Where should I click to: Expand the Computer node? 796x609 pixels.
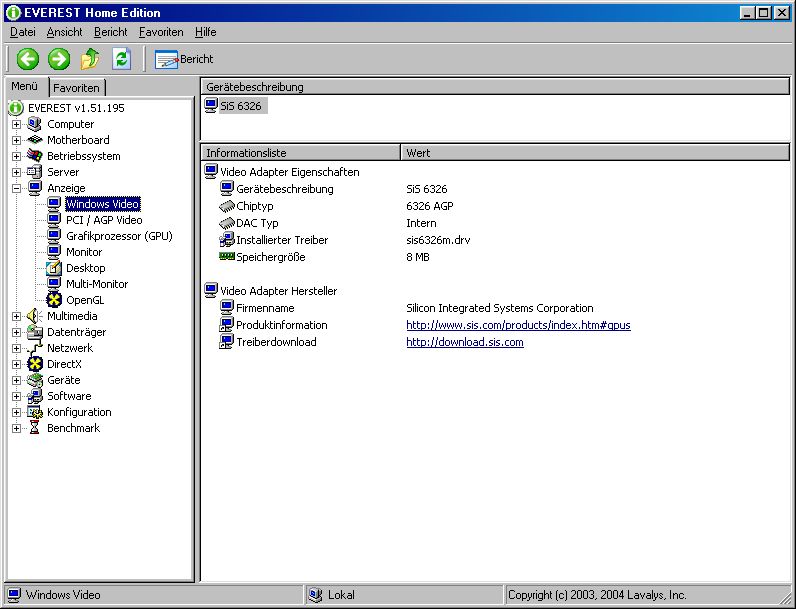16,124
